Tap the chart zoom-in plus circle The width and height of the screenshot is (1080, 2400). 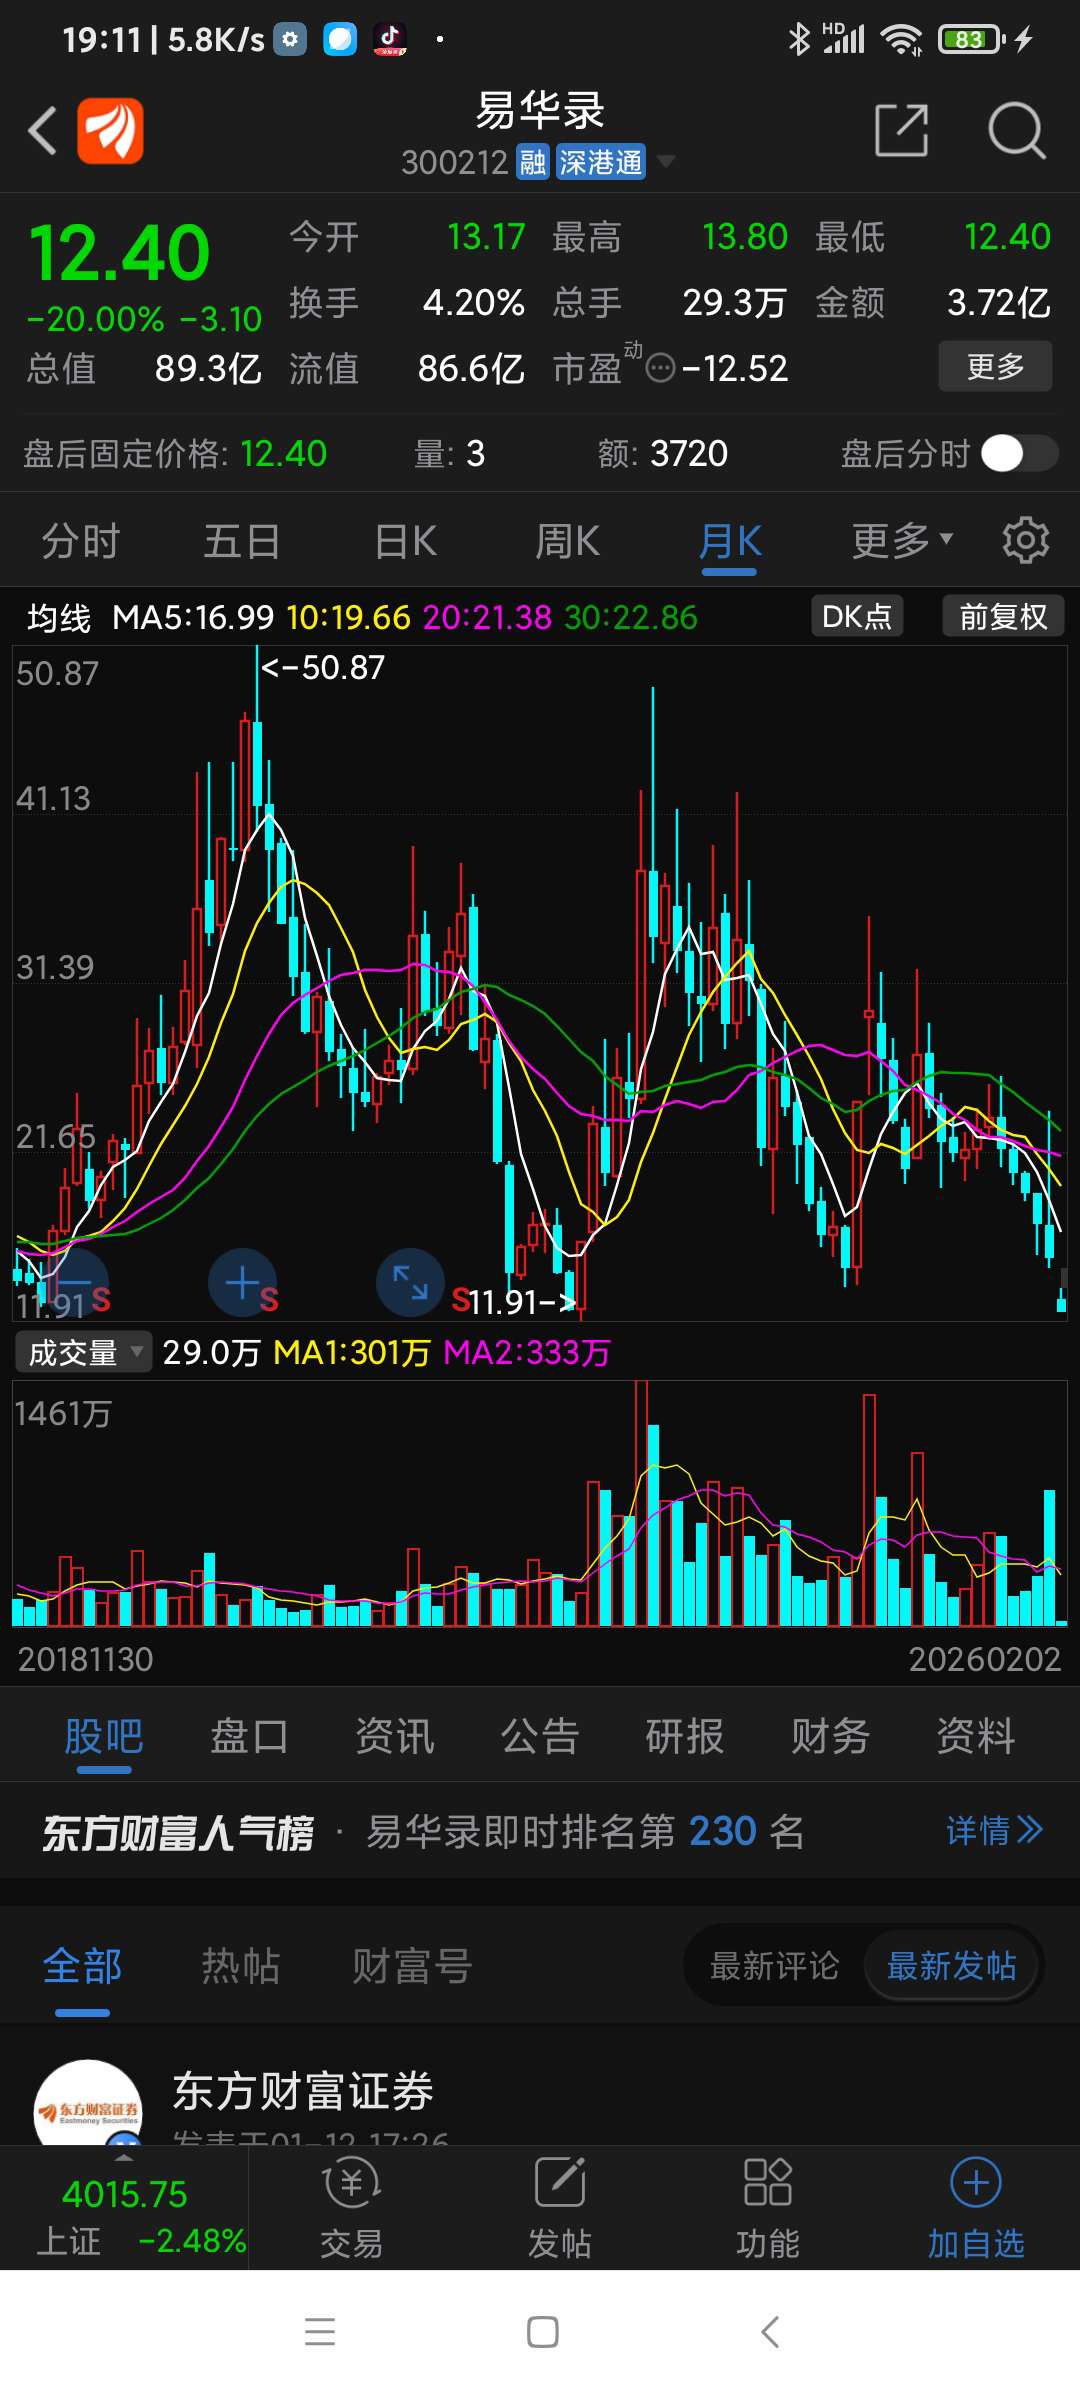[243, 1282]
